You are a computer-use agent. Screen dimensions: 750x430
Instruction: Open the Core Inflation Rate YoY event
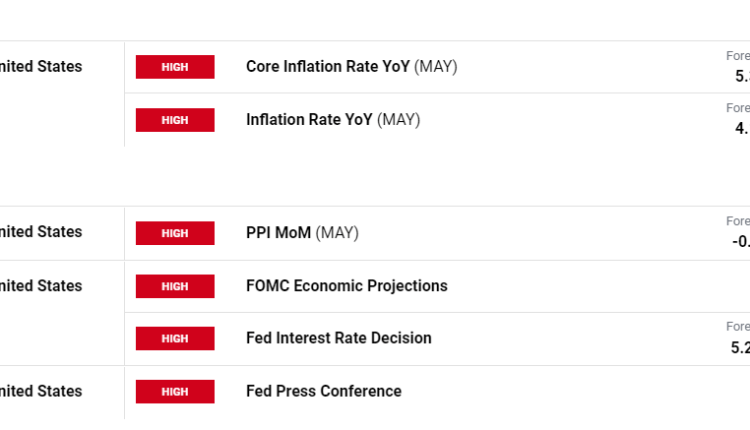click(x=351, y=67)
